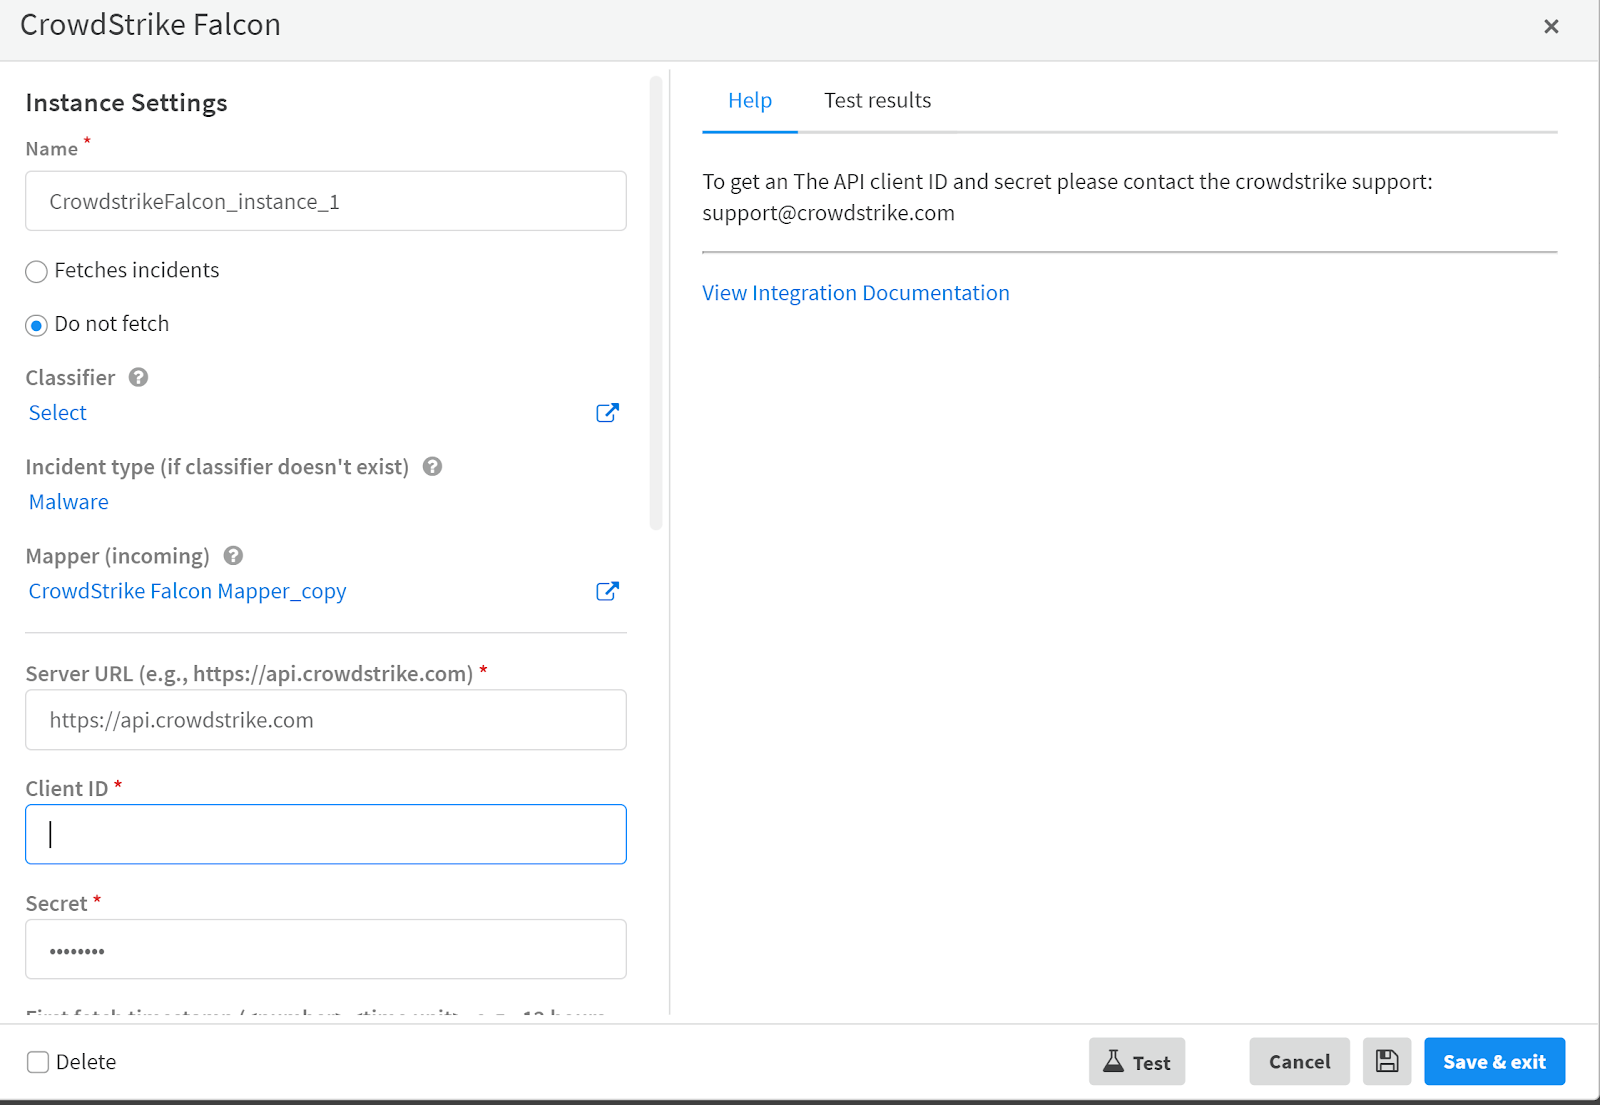Open CrowdStrike Falcon Mapper_copy dropdown

point(187,591)
